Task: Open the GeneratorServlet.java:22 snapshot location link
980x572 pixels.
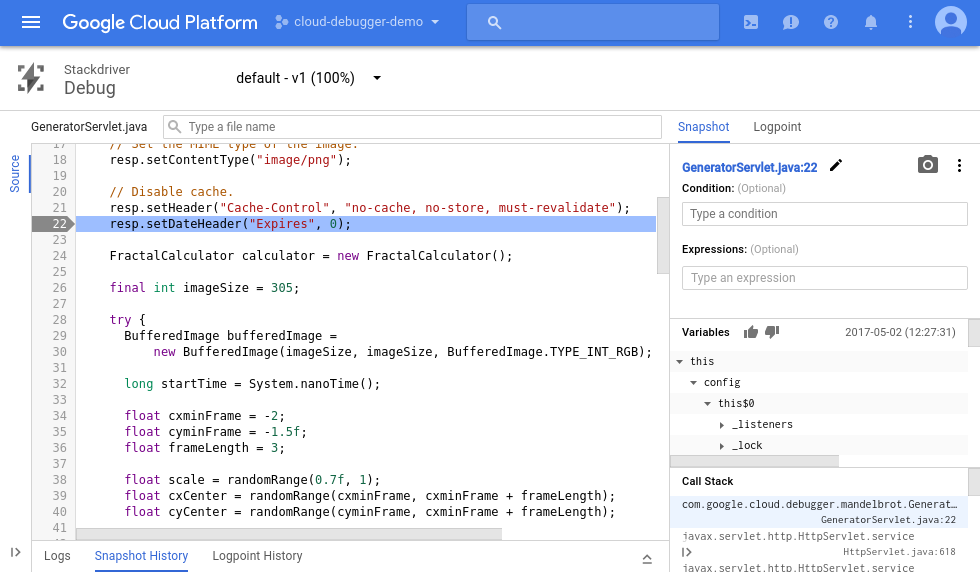Action: click(x=749, y=168)
